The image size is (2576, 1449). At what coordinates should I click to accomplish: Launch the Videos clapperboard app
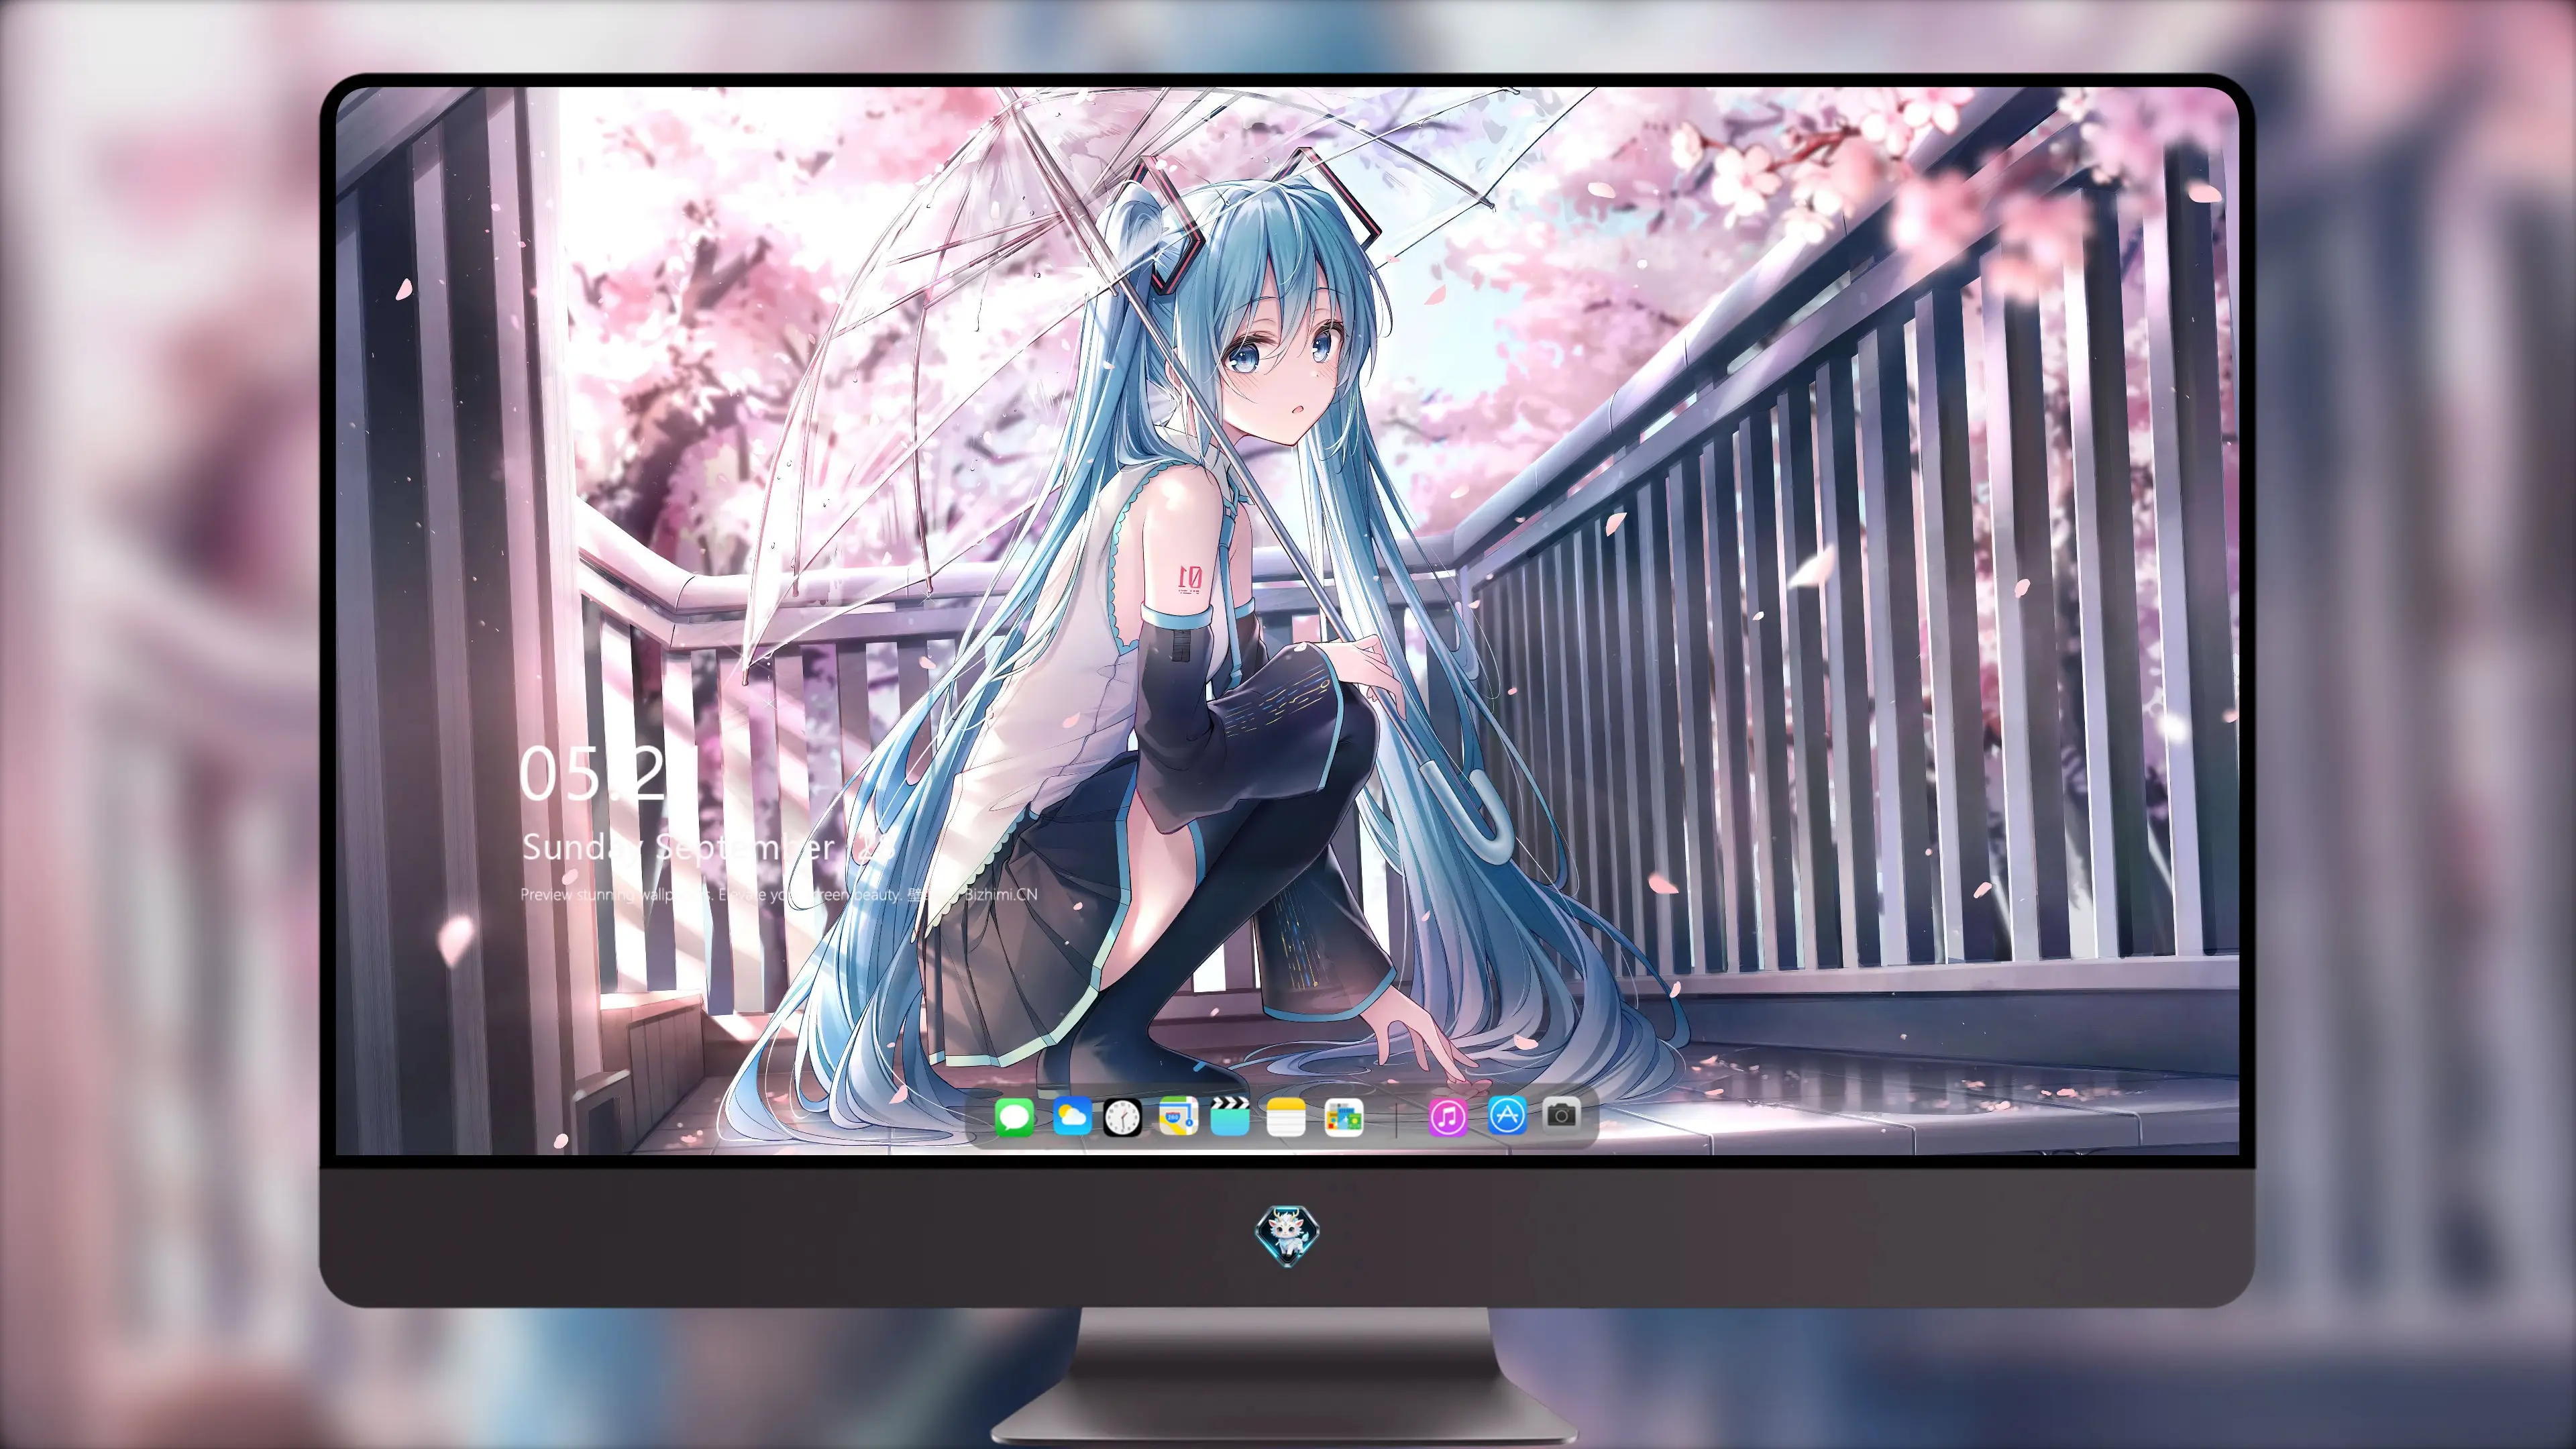click(1230, 1116)
